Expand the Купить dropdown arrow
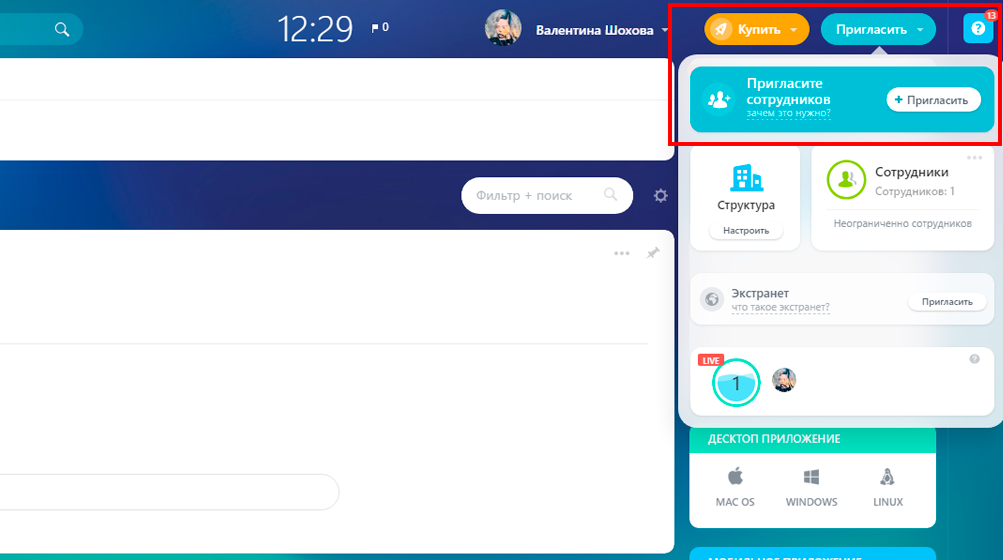The image size is (1003, 560). coord(793,30)
